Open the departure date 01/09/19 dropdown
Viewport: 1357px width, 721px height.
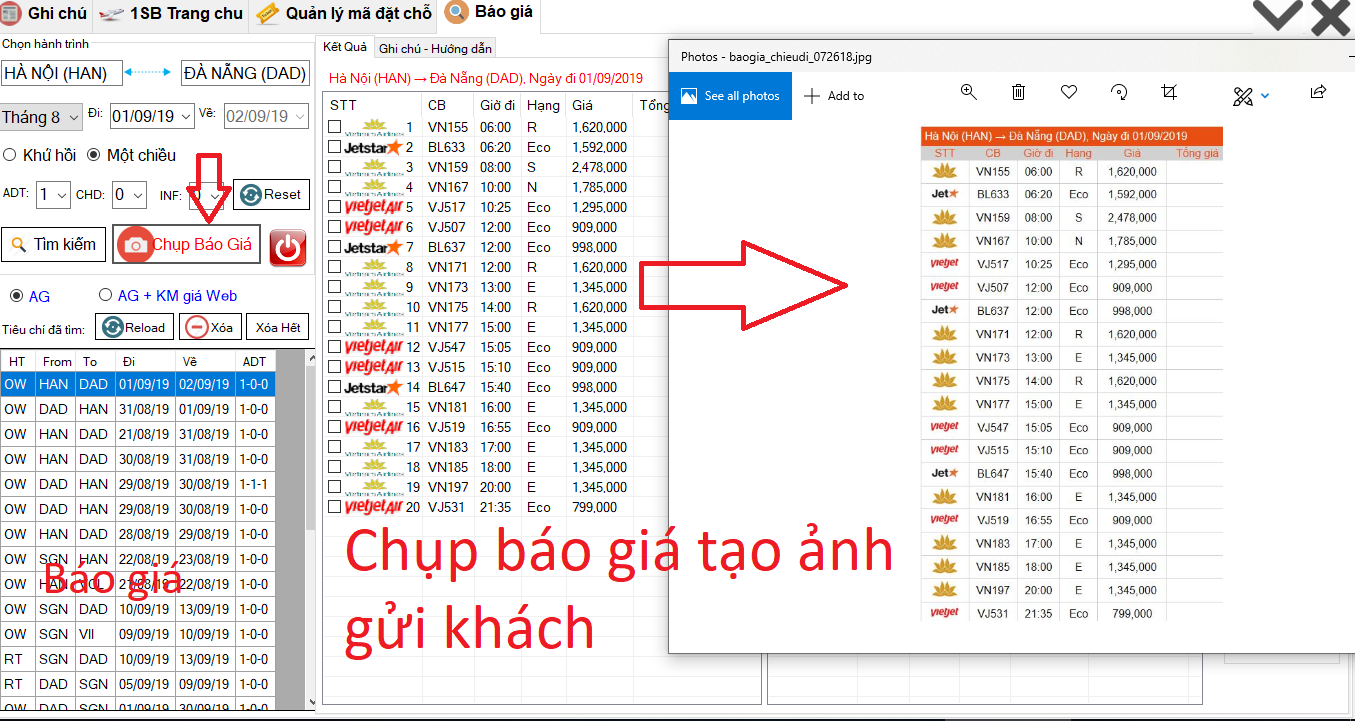(152, 116)
